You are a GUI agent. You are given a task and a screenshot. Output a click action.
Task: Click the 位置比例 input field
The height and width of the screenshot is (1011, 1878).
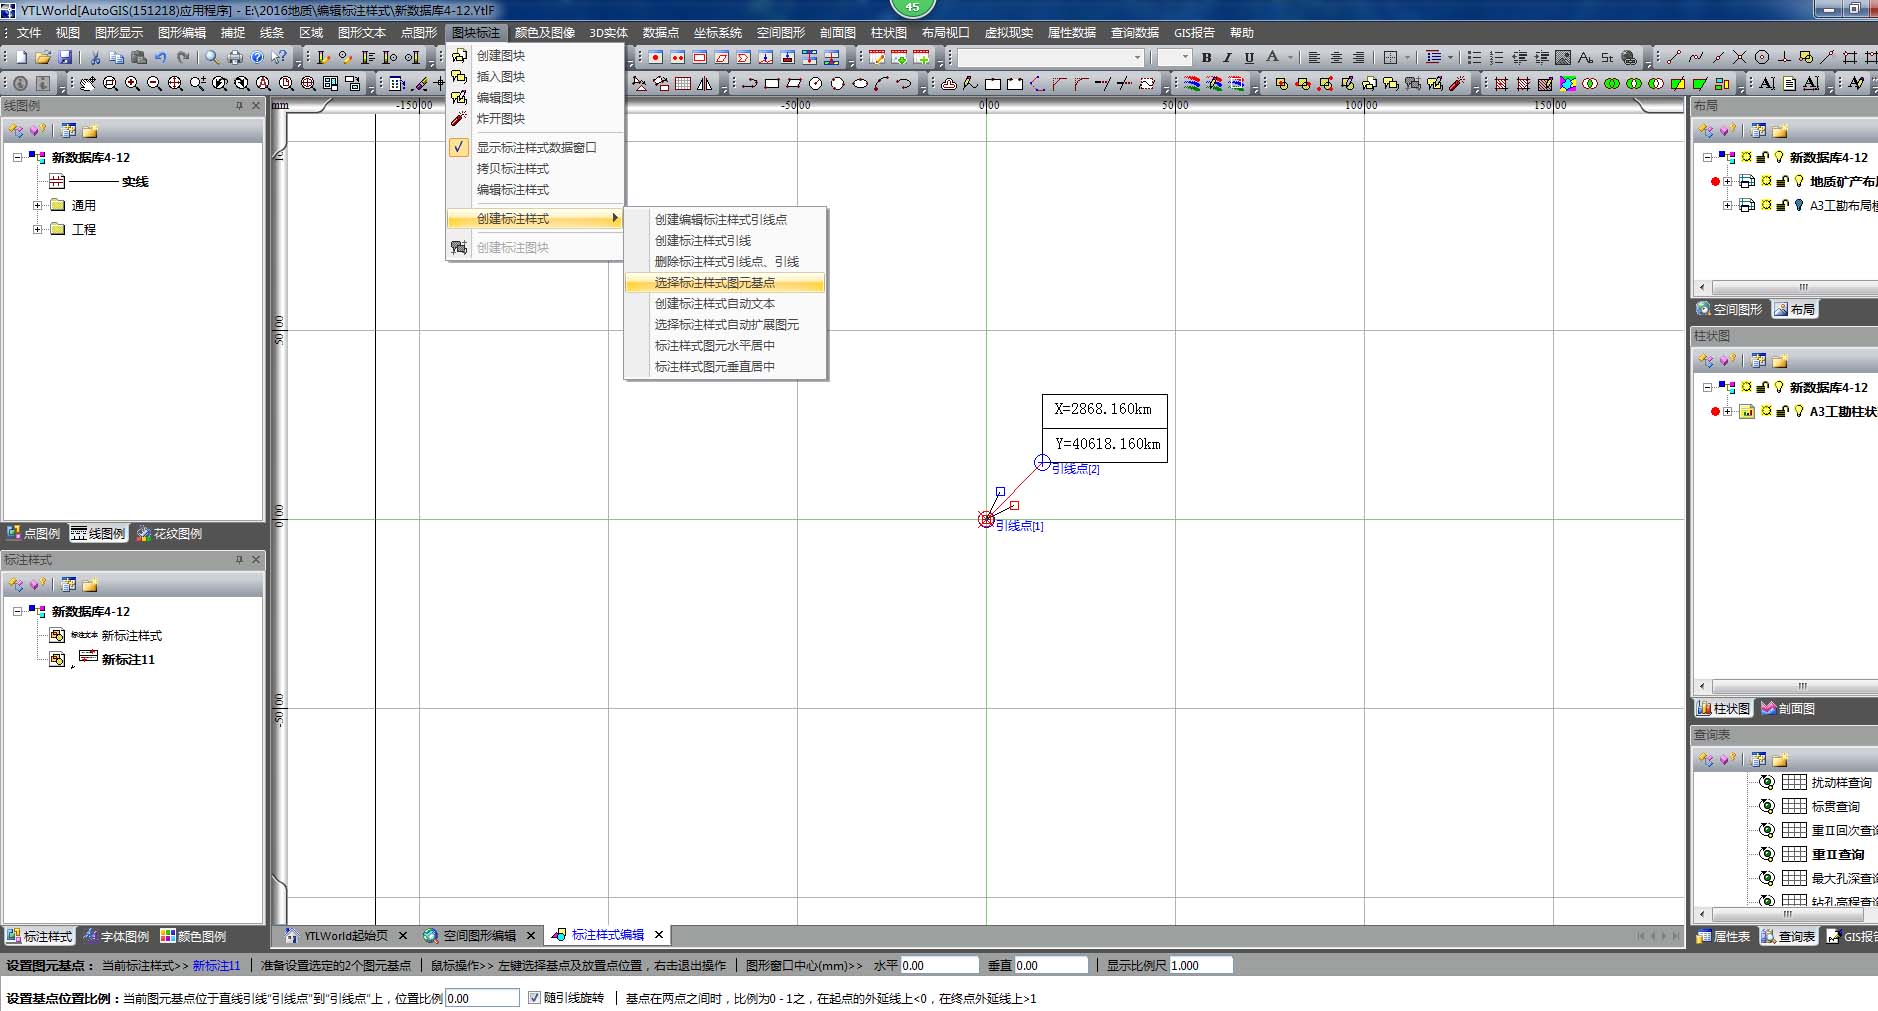pyautogui.click(x=482, y=998)
